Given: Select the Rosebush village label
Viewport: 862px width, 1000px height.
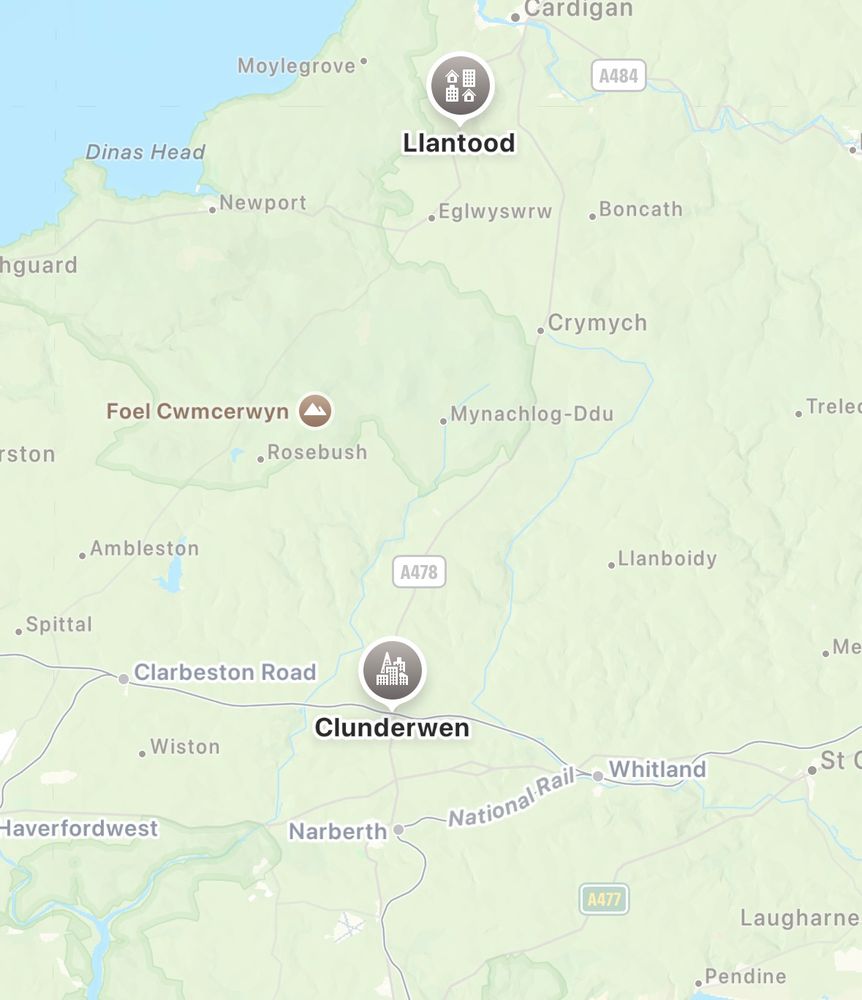Looking at the screenshot, I should click(317, 452).
